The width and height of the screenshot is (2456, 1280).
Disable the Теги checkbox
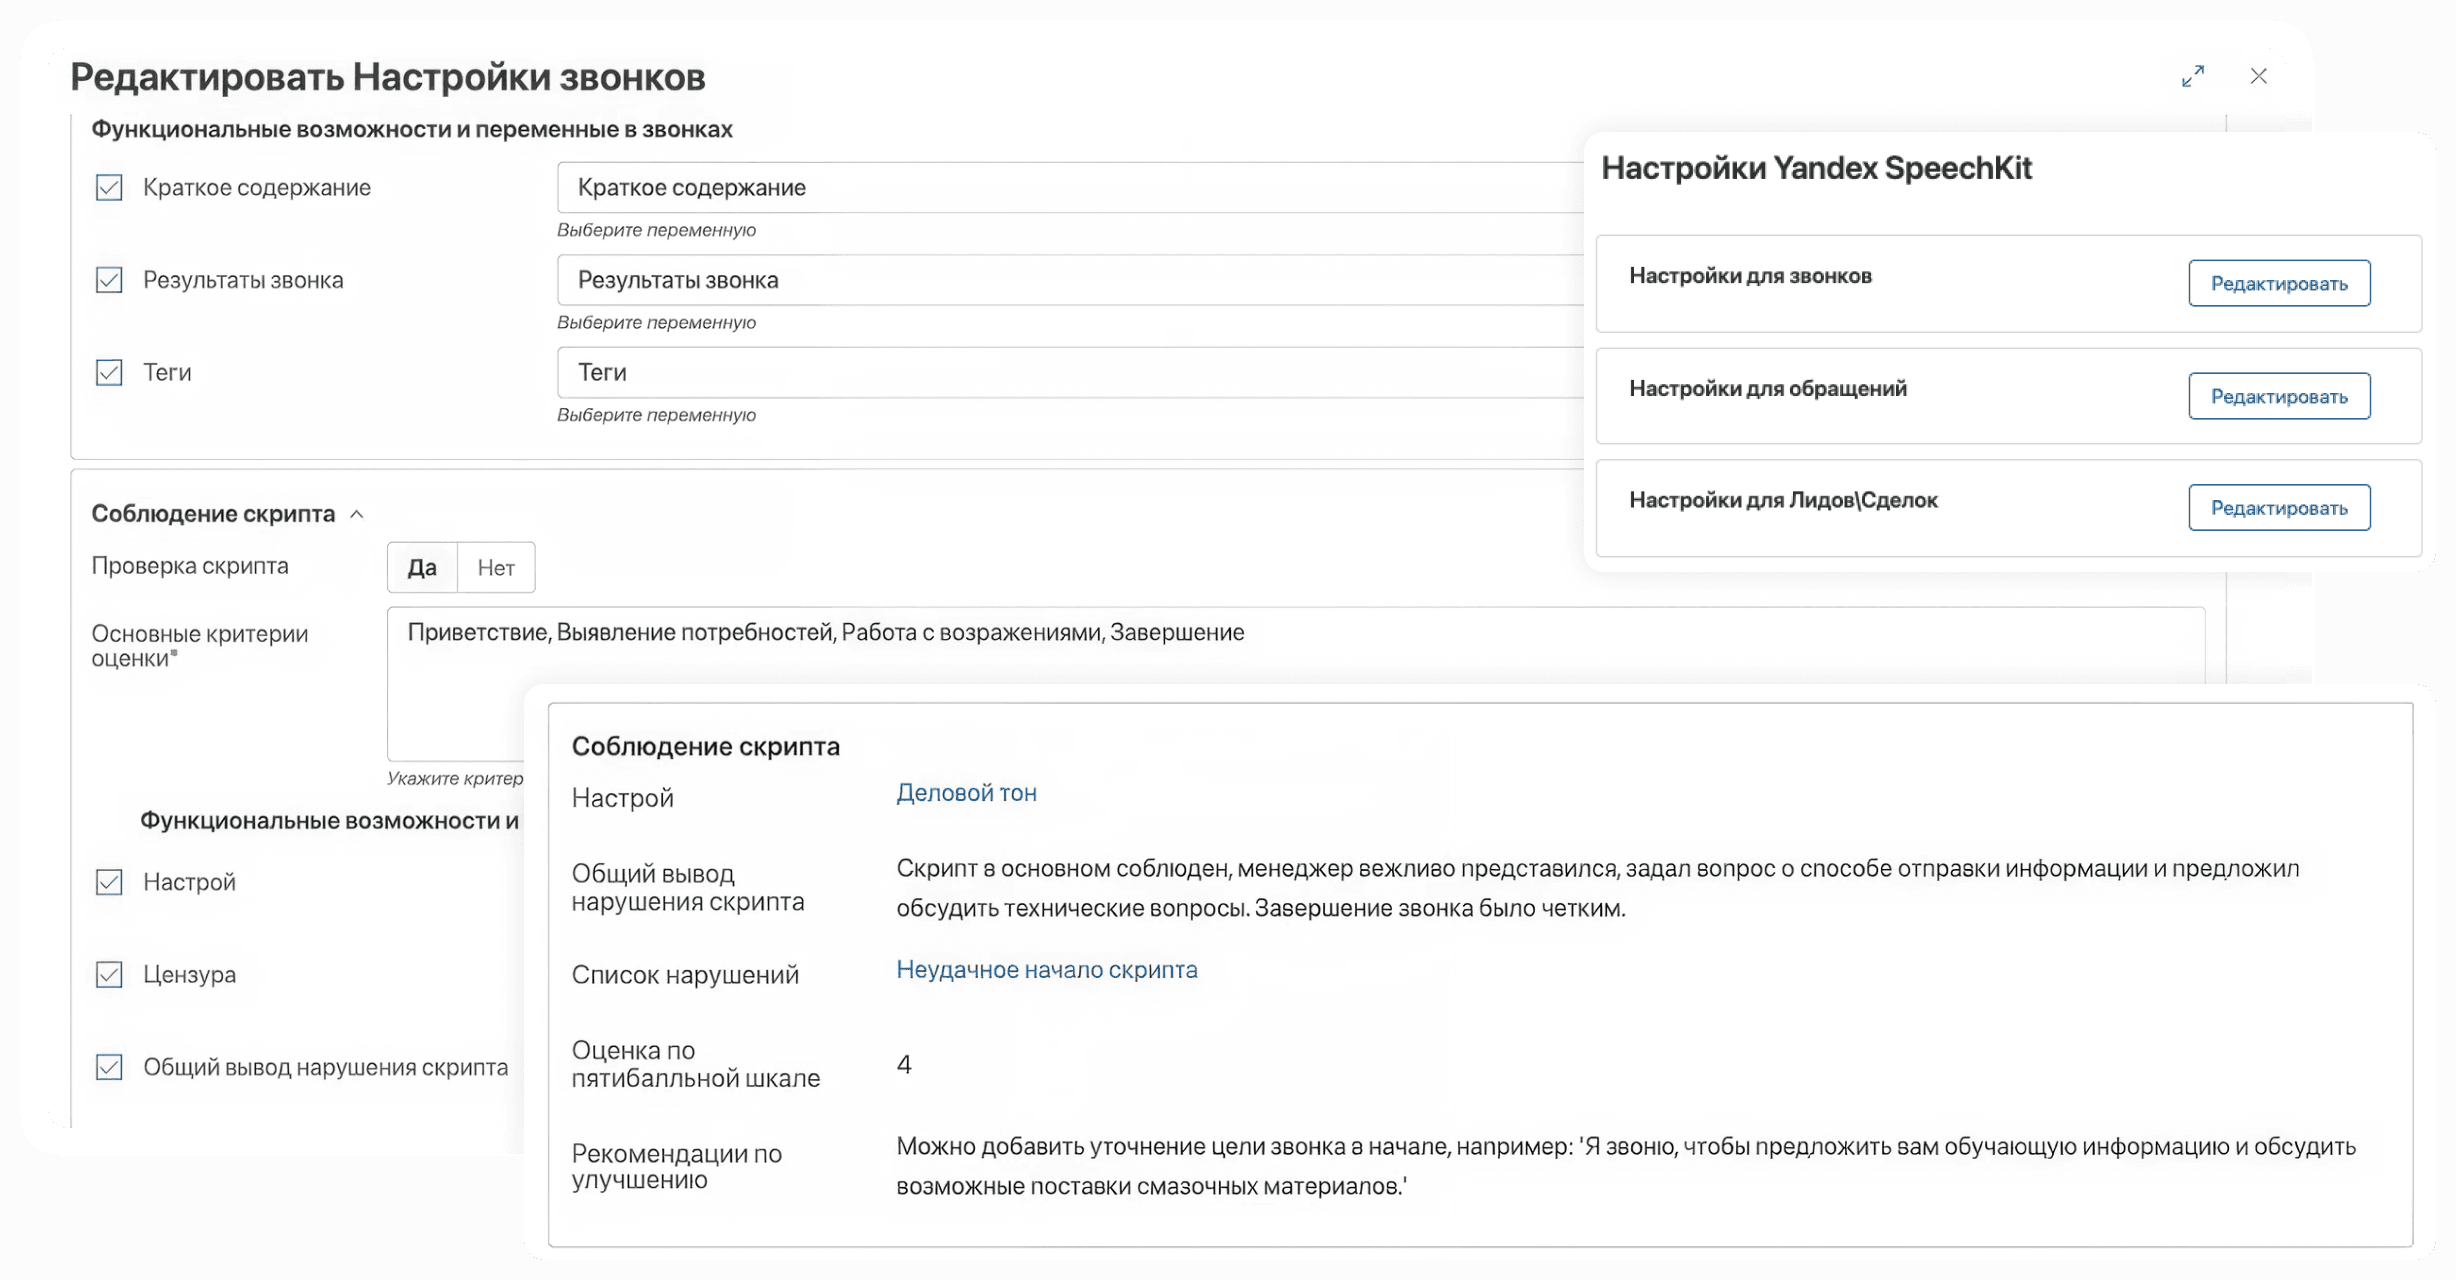pyautogui.click(x=108, y=372)
